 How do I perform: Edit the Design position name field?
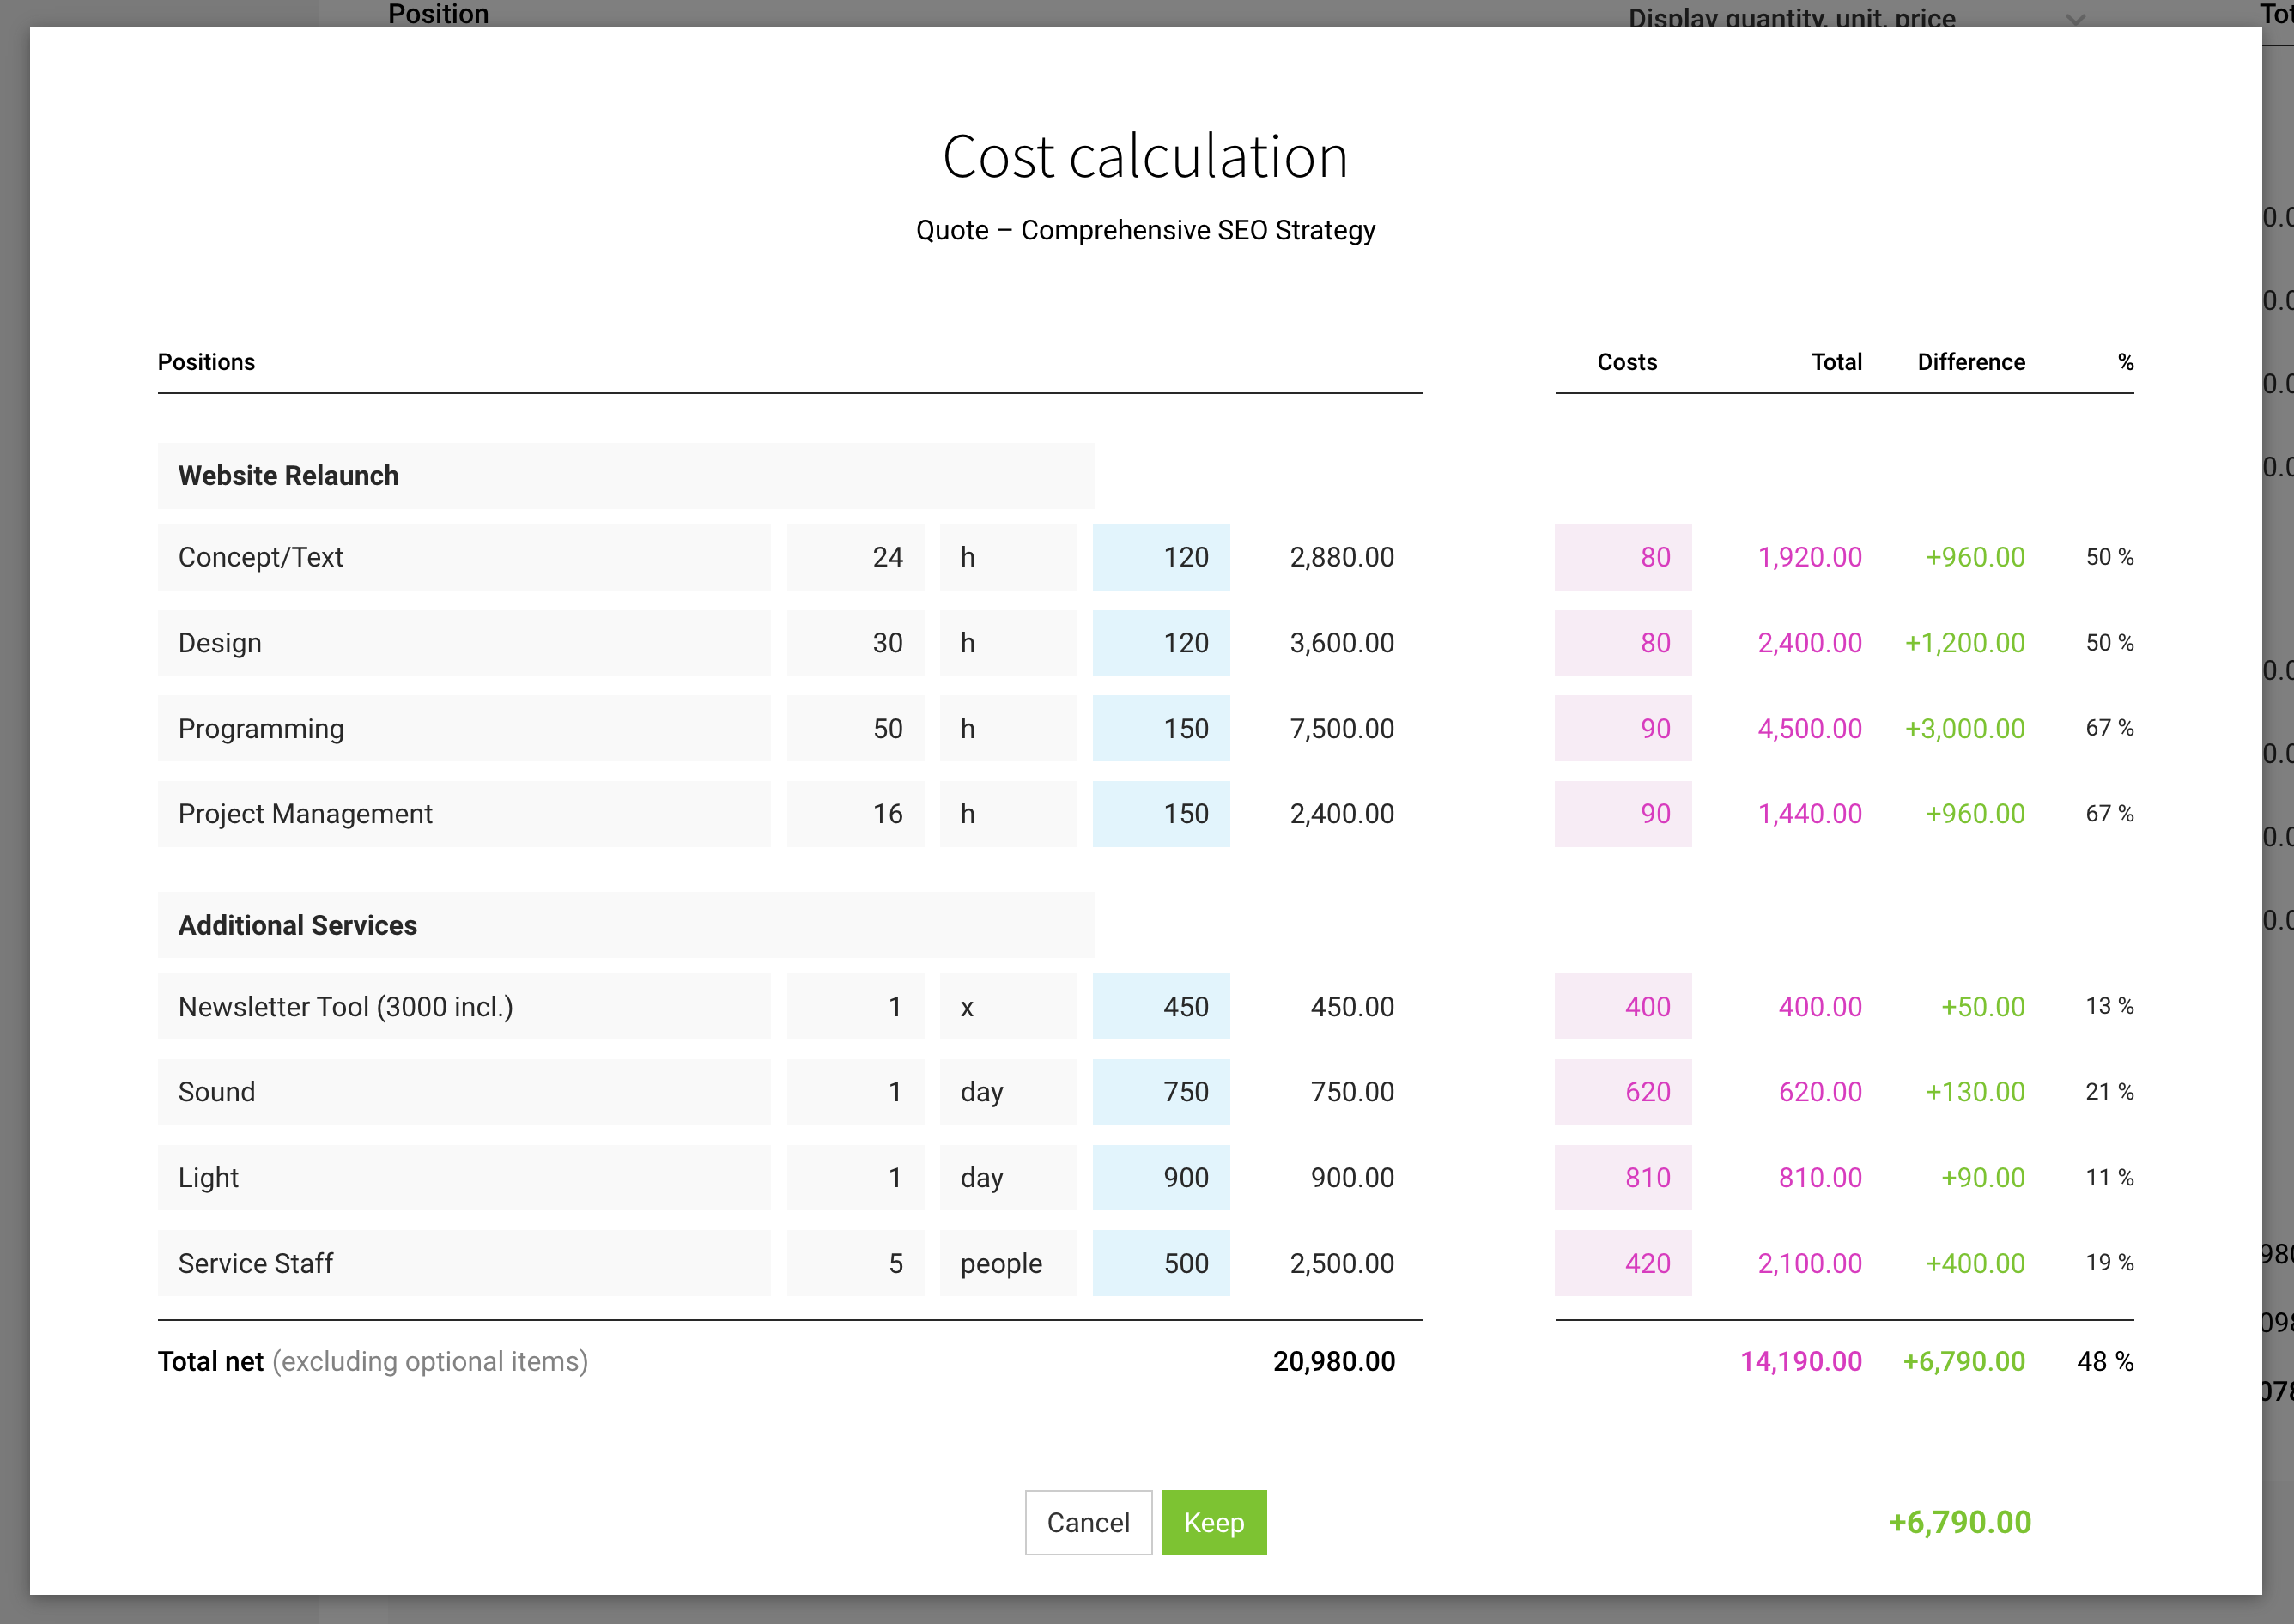pyautogui.click(x=464, y=643)
